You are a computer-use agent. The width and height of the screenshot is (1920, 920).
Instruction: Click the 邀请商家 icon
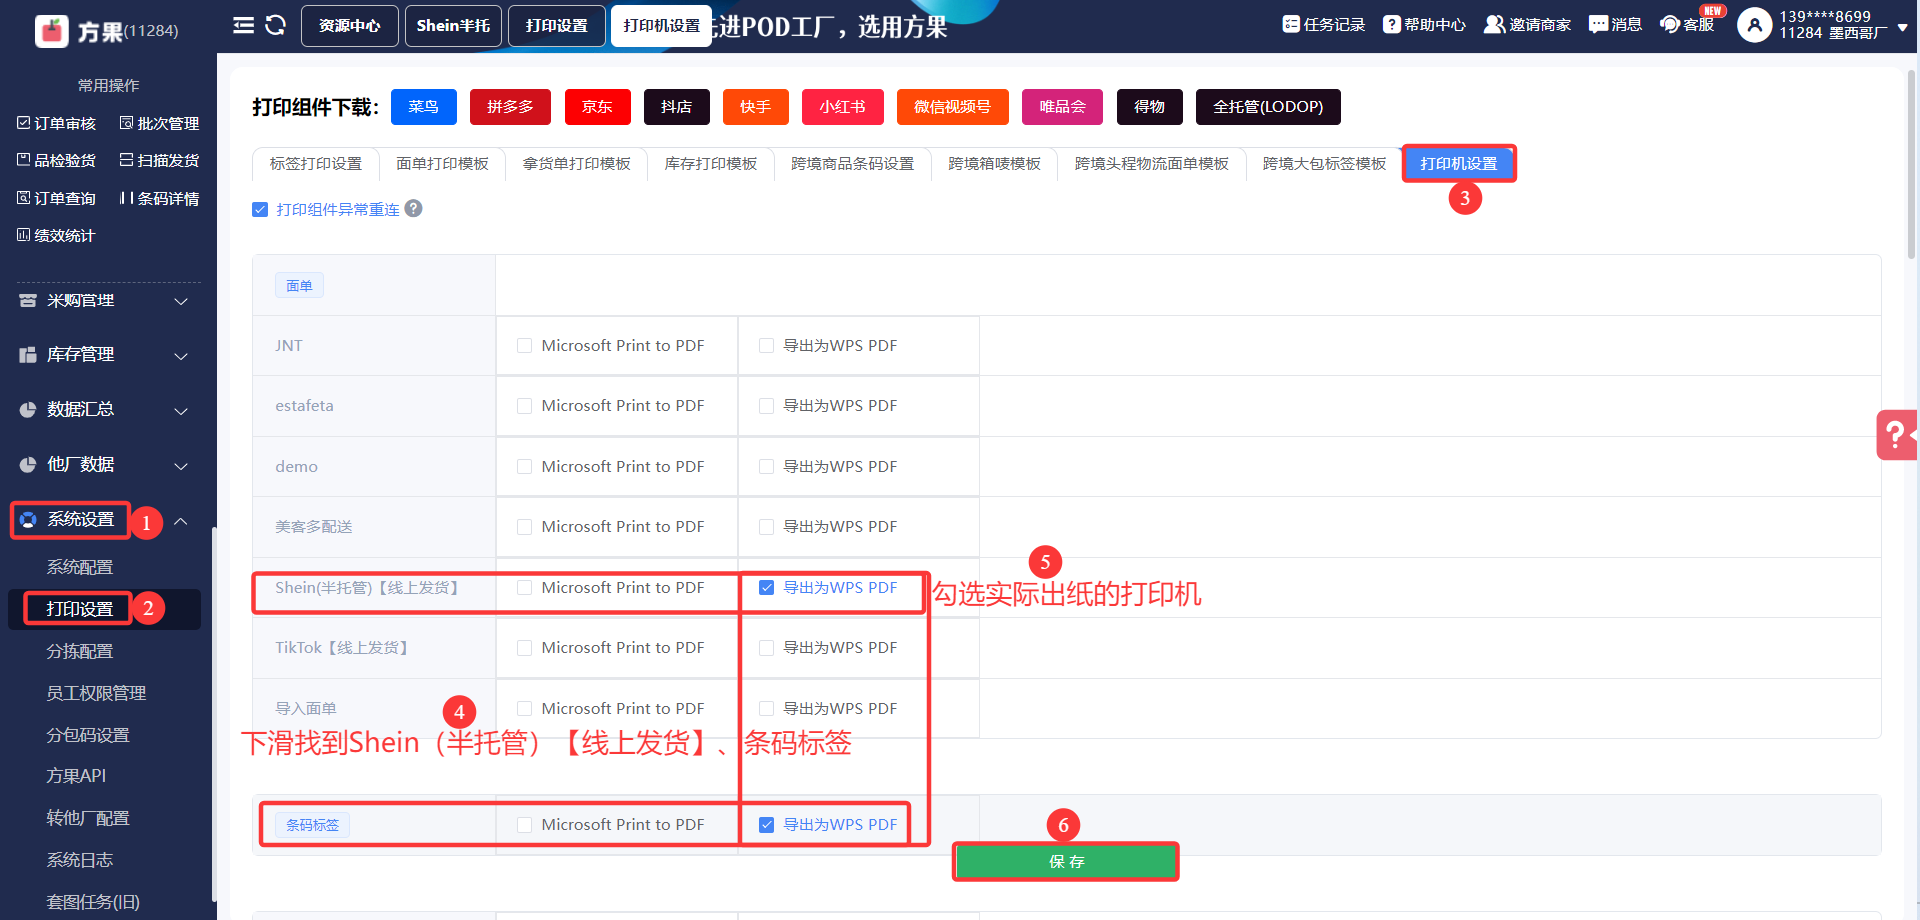(1494, 25)
